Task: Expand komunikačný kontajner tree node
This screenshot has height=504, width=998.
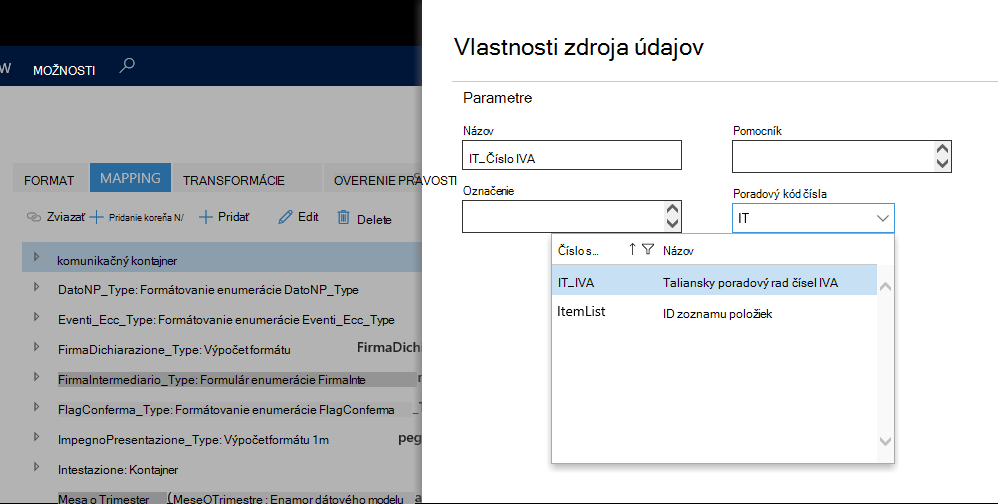Action: click(37, 256)
